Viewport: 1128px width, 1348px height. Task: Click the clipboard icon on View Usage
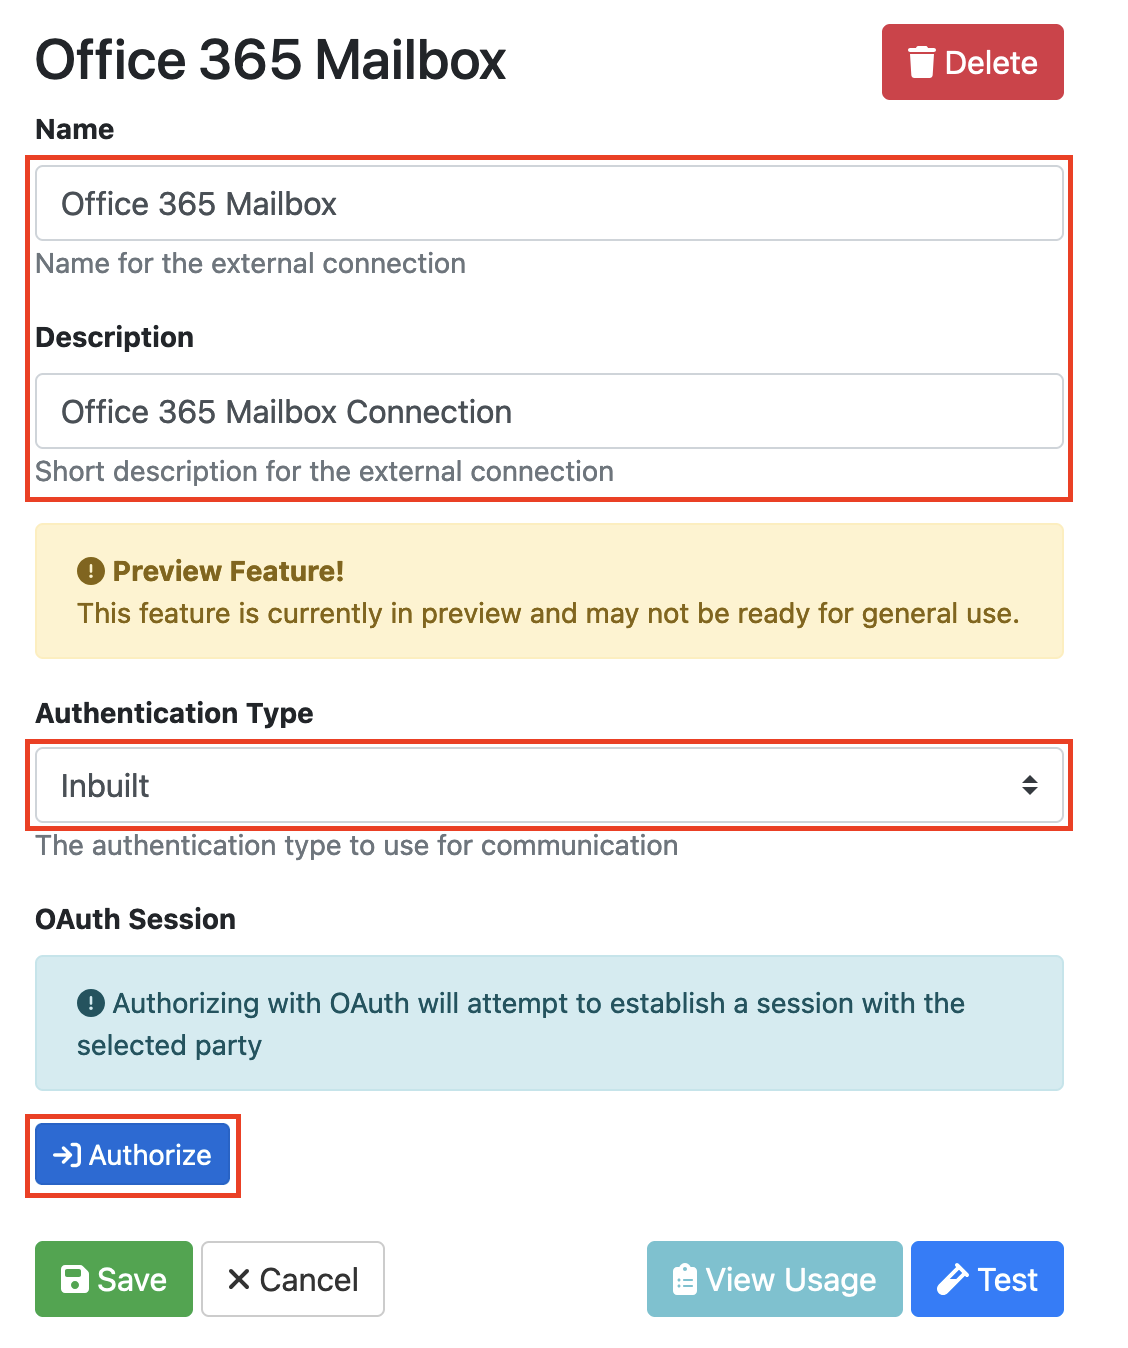coord(685,1279)
